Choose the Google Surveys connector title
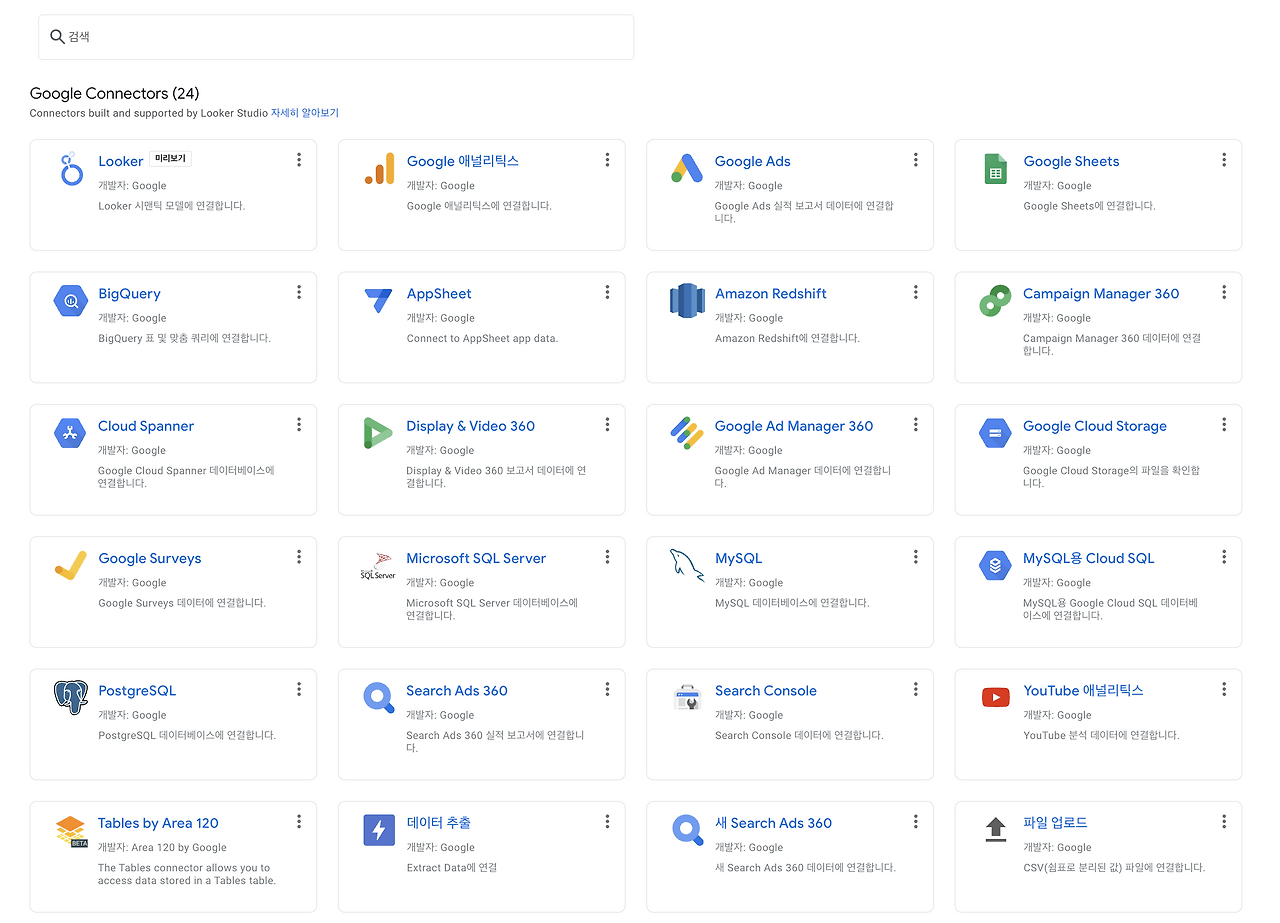Screen dimensions: 1280x923 [x=150, y=558]
